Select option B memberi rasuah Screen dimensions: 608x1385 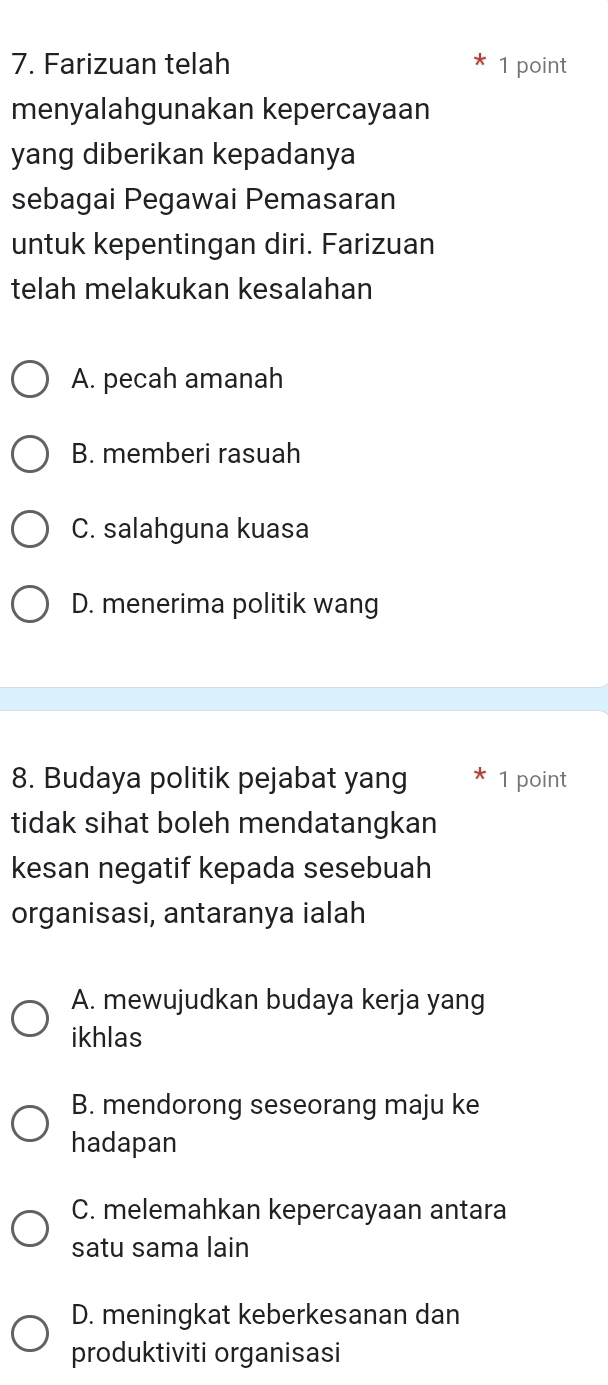[x=30, y=454]
